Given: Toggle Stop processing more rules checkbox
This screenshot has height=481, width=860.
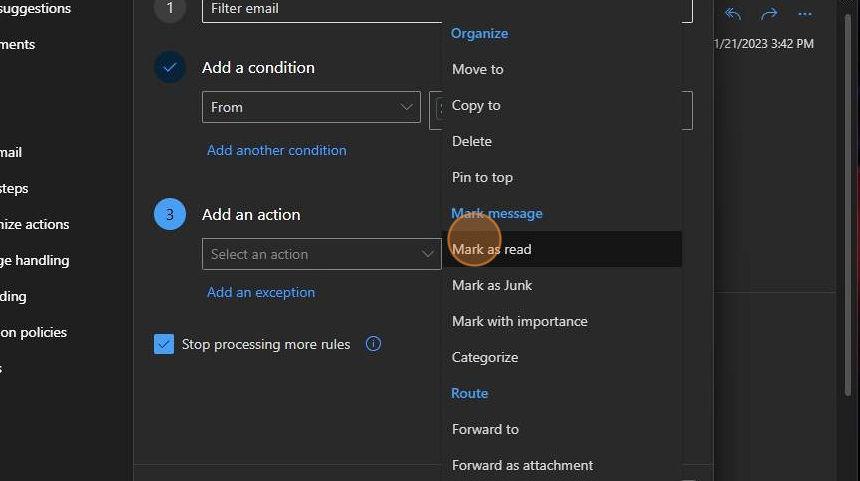Looking at the screenshot, I should click(x=164, y=344).
